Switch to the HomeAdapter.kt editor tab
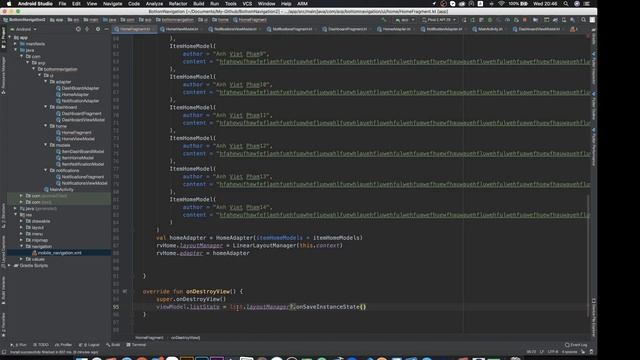Viewport: 640px width, 360px height. click(x=396, y=29)
